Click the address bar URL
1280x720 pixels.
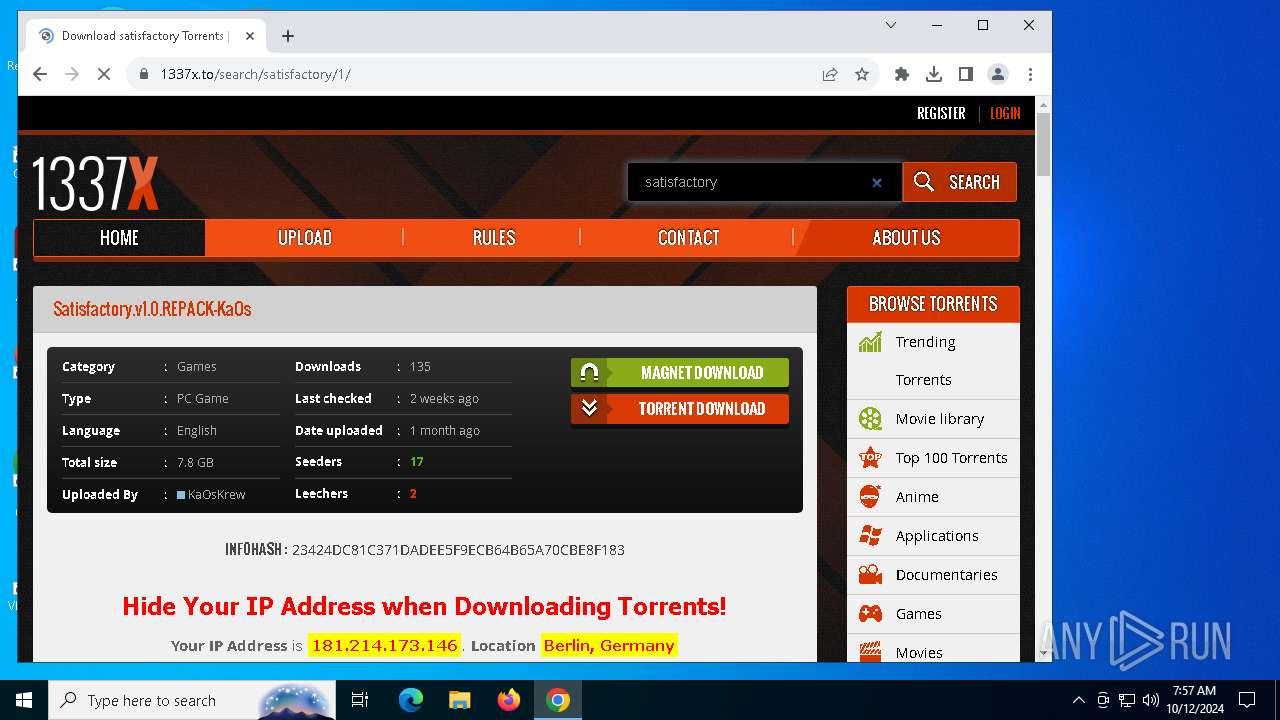pyautogui.click(x=255, y=74)
